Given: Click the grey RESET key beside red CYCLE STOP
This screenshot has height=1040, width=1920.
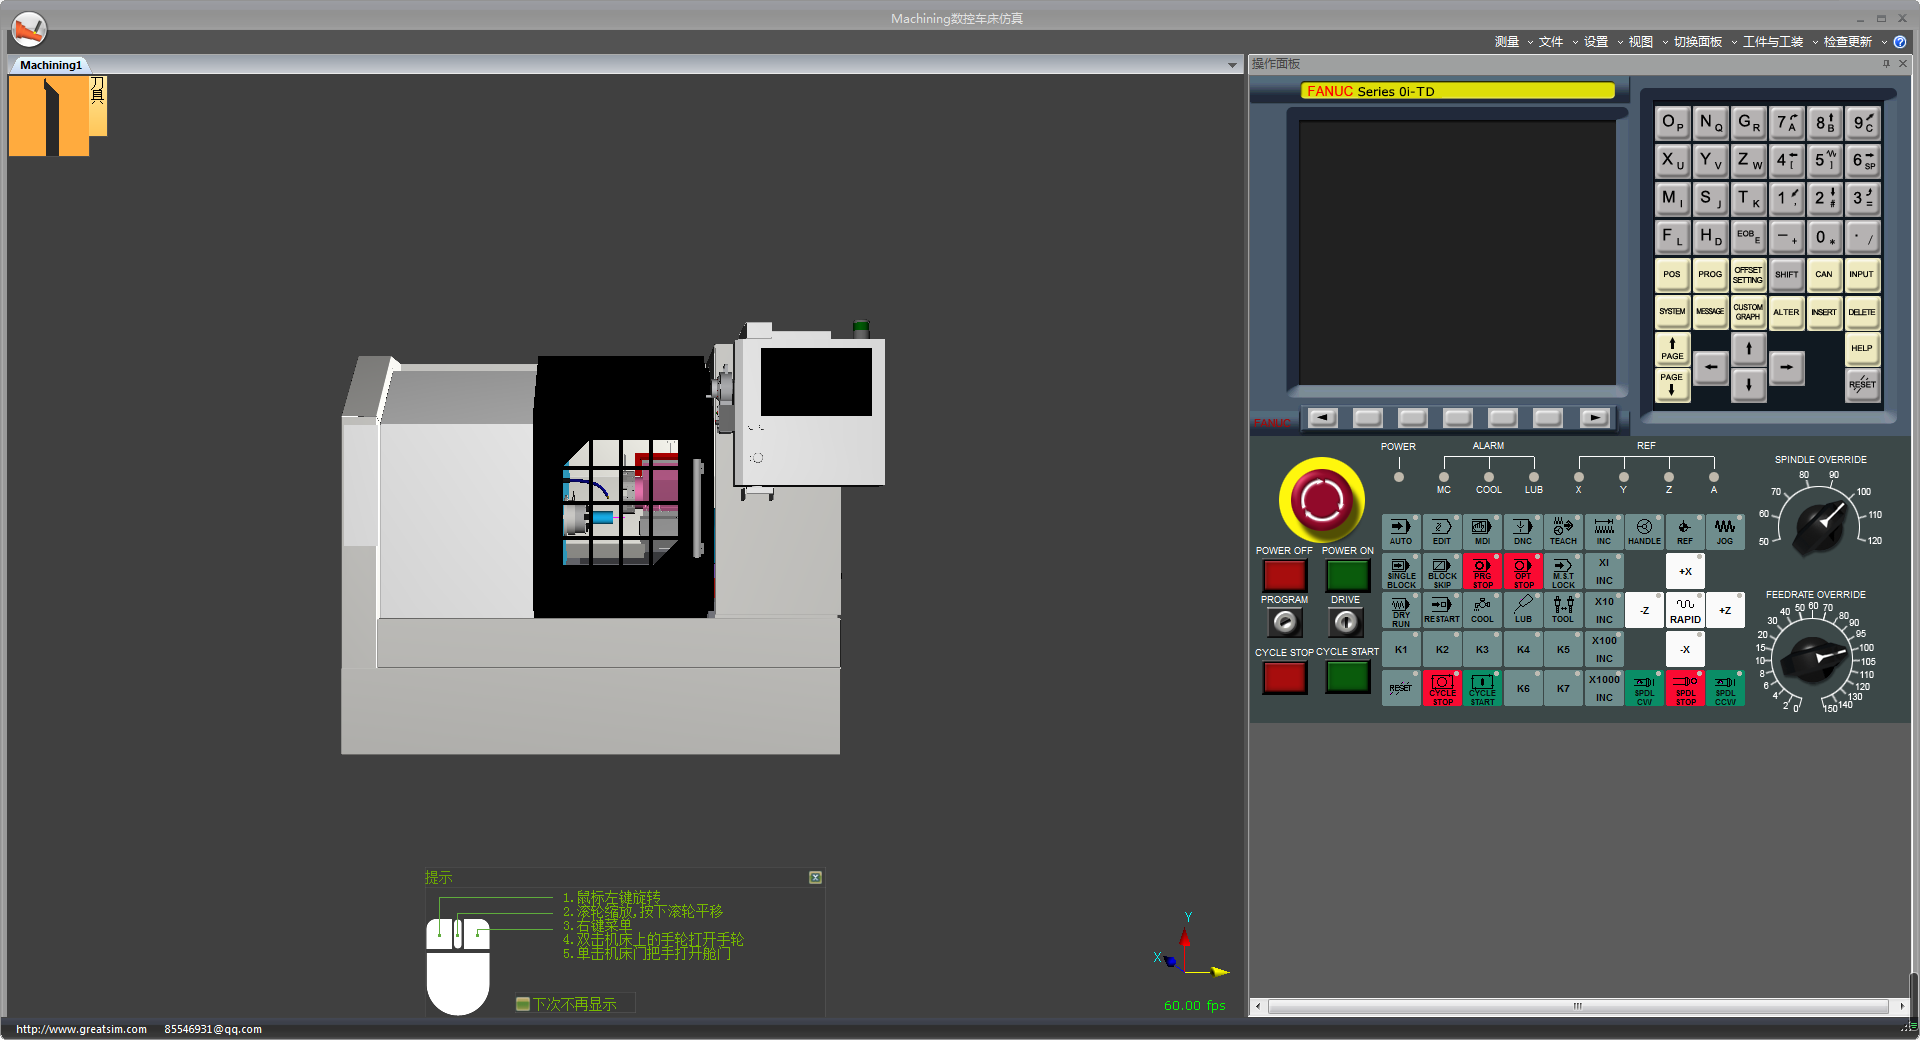Looking at the screenshot, I should tap(1401, 688).
